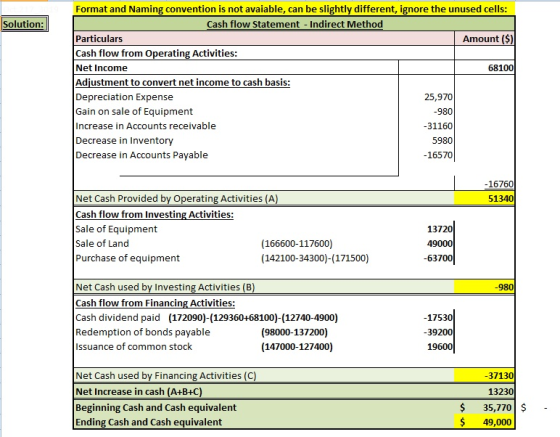The height and width of the screenshot is (437, 560).
Task: Select the value 13720
Action: [x=440, y=229]
